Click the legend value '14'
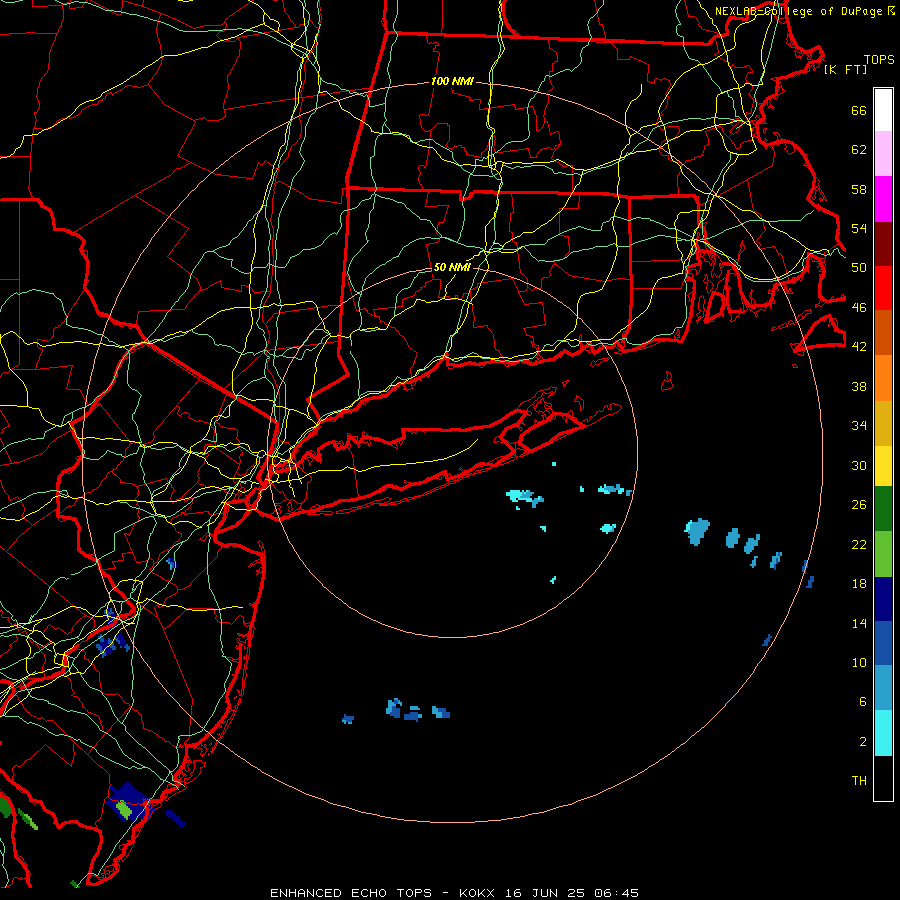Screen dimensions: 900x900 (x=859, y=623)
